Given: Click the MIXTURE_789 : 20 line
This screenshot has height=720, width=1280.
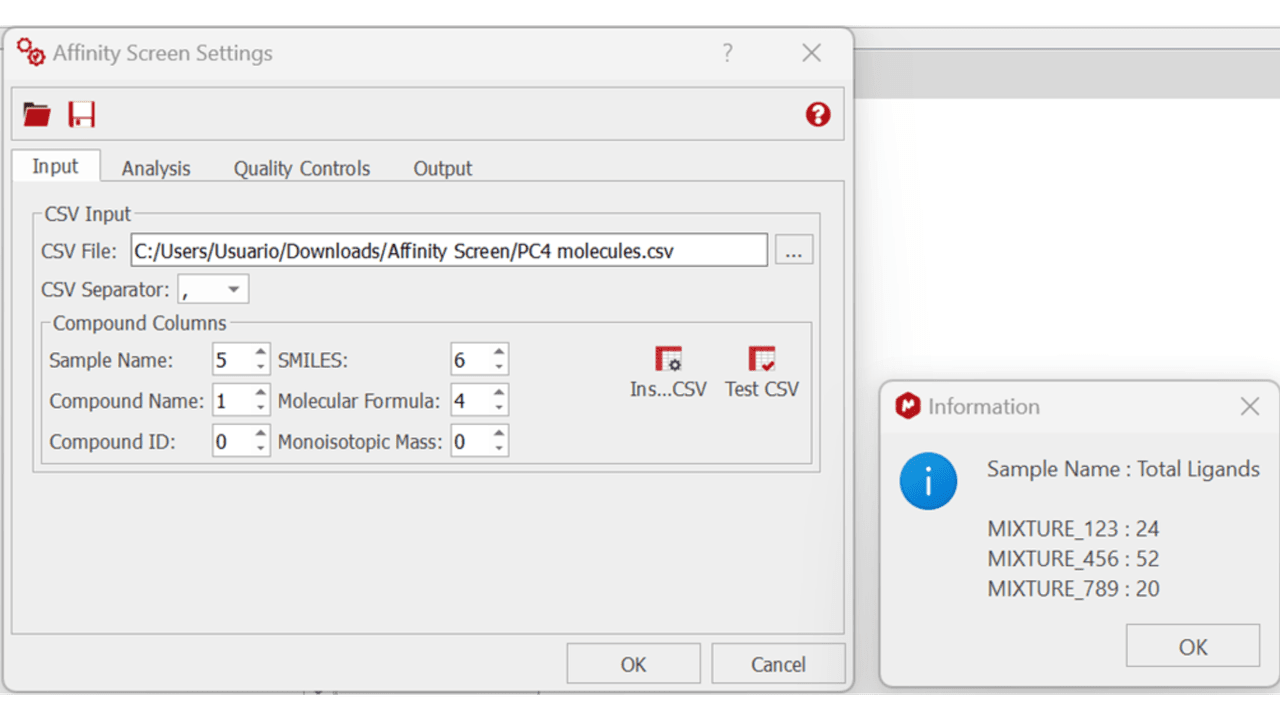Looking at the screenshot, I should coord(1073,589).
